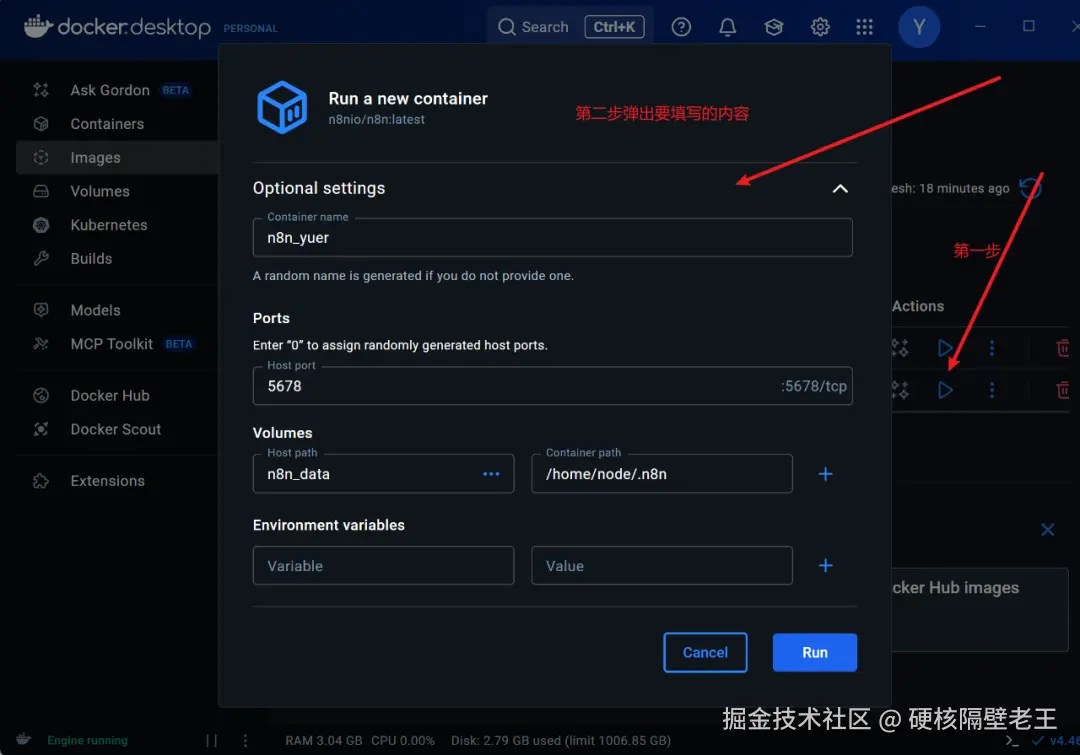Click the Docker Hub sidebar icon

pos(41,395)
